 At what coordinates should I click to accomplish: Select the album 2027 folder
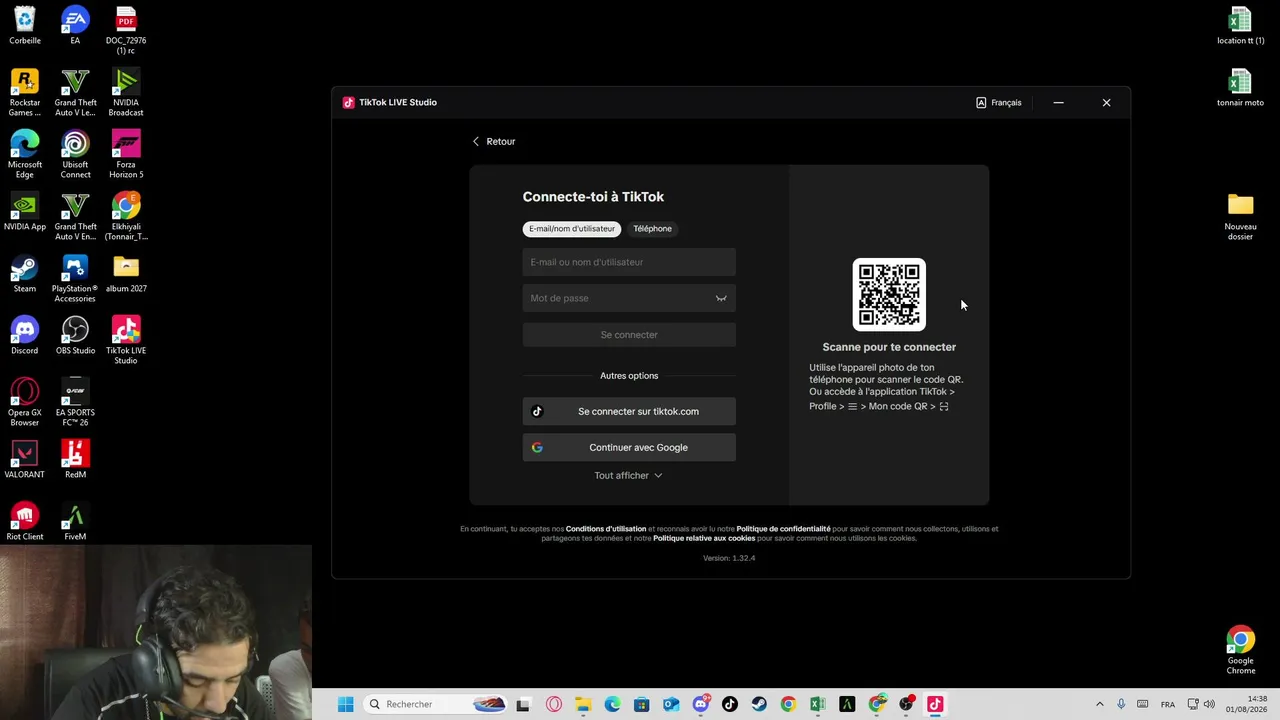pyautogui.click(x=126, y=274)
